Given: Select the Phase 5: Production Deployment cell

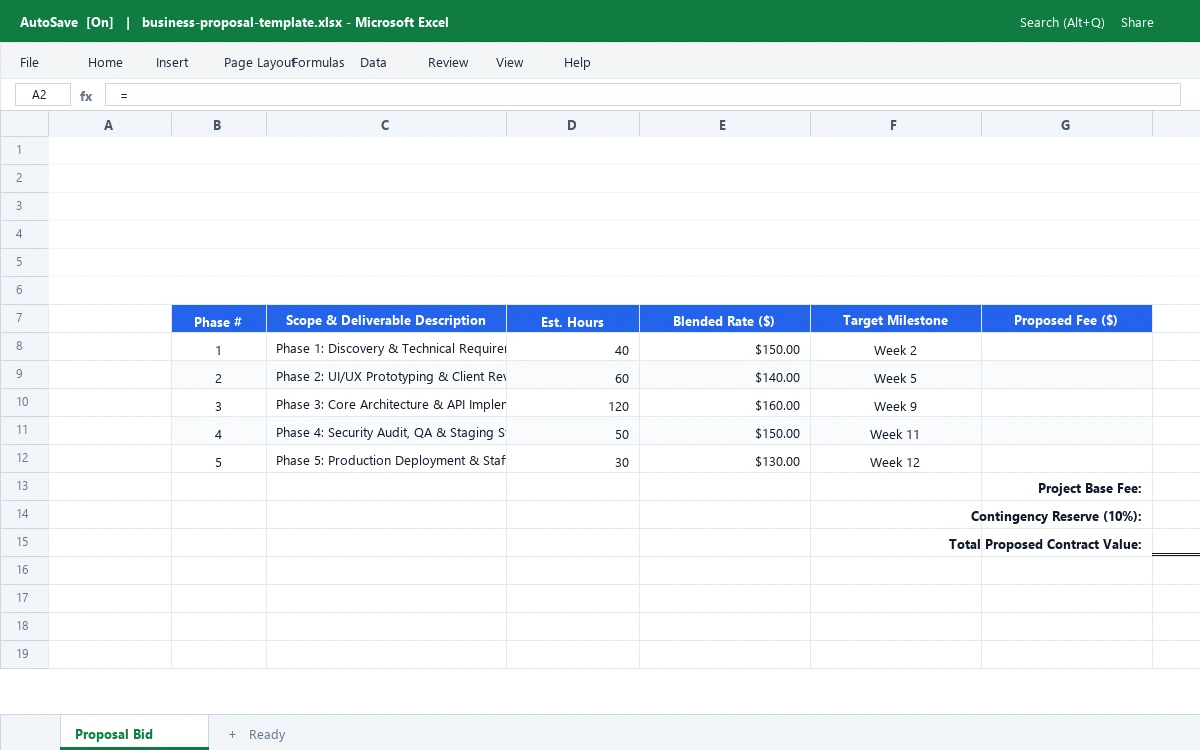Looking at the screenshot, I should point(387,459).
